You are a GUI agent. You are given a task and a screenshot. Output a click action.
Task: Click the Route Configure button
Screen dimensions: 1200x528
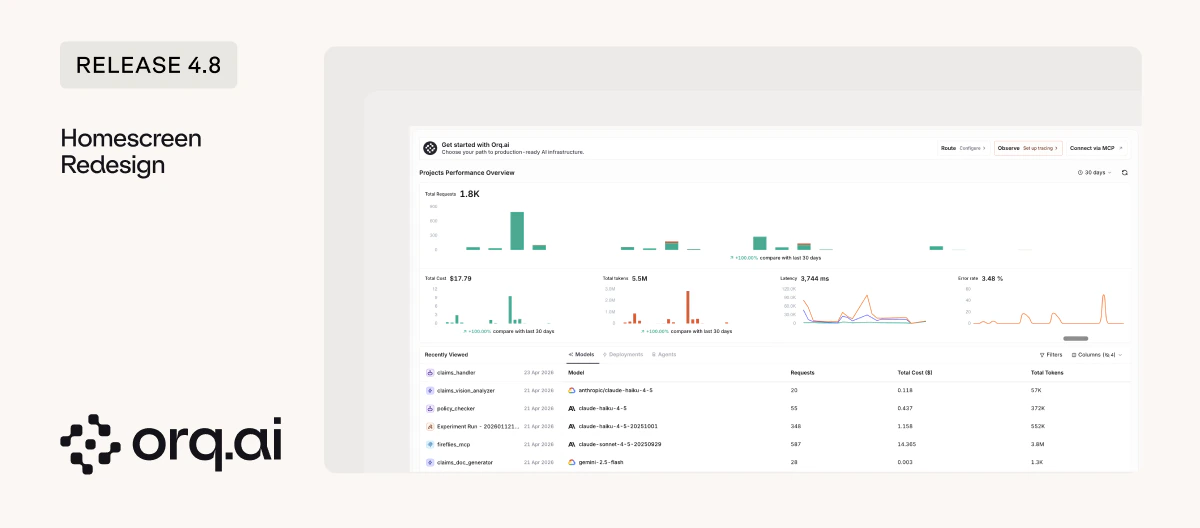pyautogui.click(x=964, y=148)
